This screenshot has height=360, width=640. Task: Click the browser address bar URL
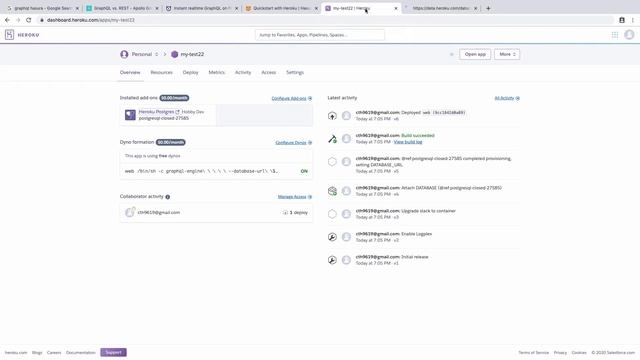click(x=91, y=20)
